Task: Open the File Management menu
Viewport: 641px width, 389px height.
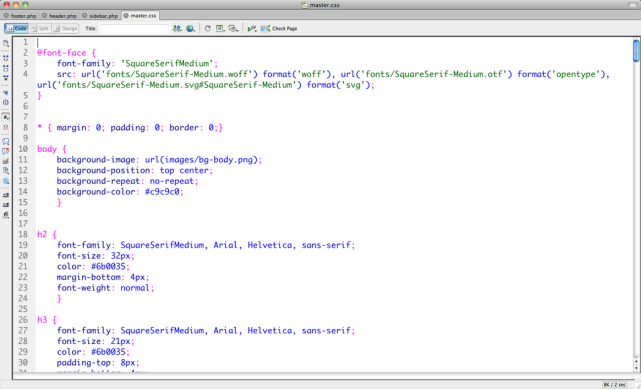Action: (177, 29)
